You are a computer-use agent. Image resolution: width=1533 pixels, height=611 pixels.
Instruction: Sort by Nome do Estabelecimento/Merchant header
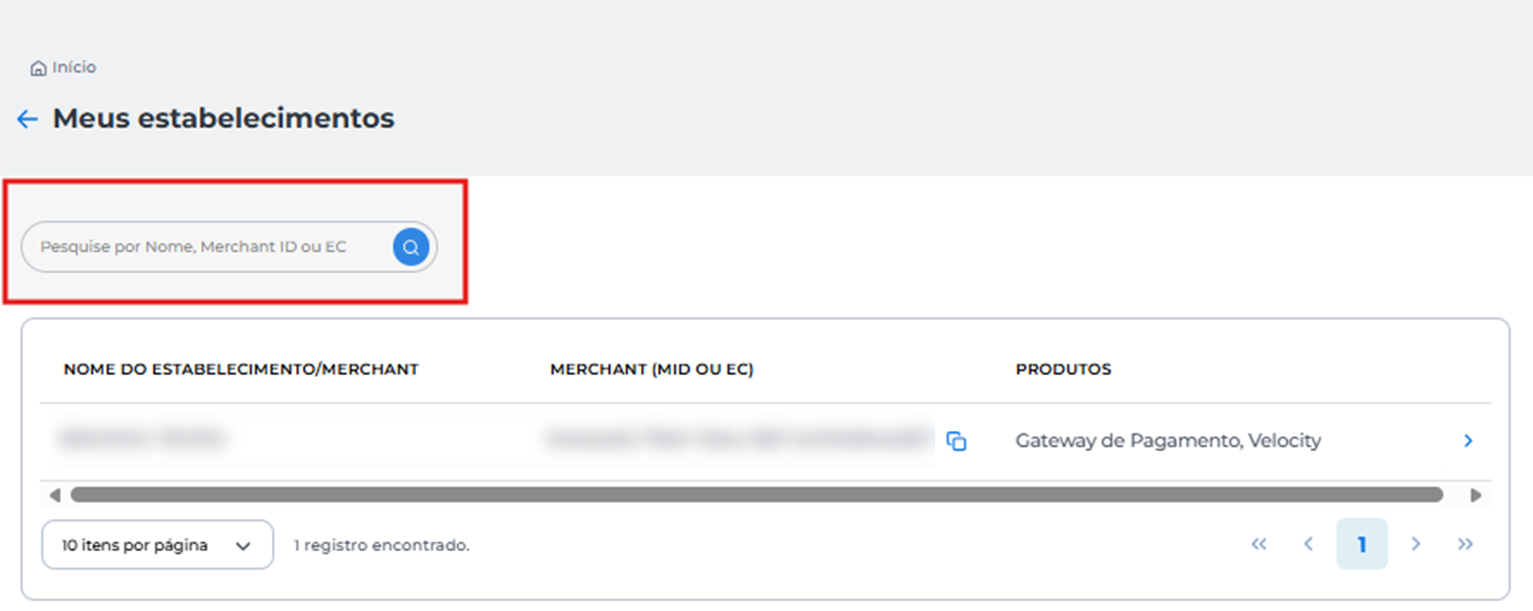(x=241, y=370)
